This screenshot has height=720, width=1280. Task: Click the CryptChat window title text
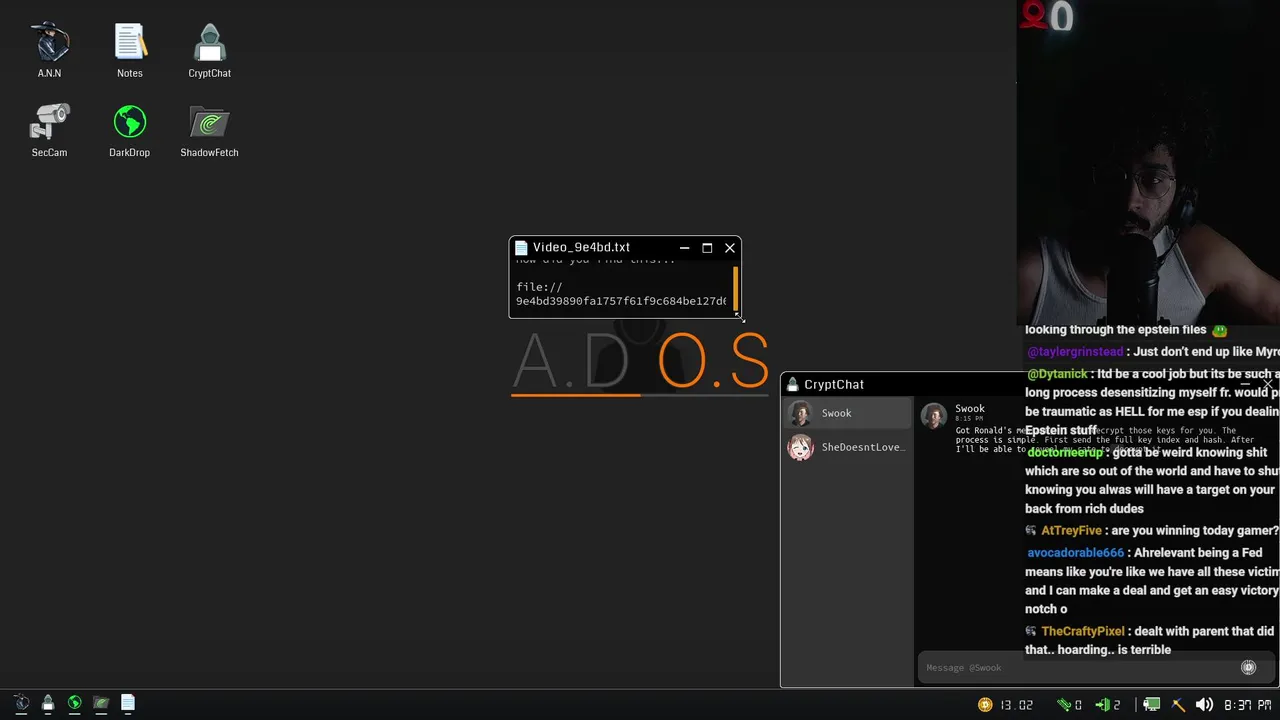tap(834, 384)
